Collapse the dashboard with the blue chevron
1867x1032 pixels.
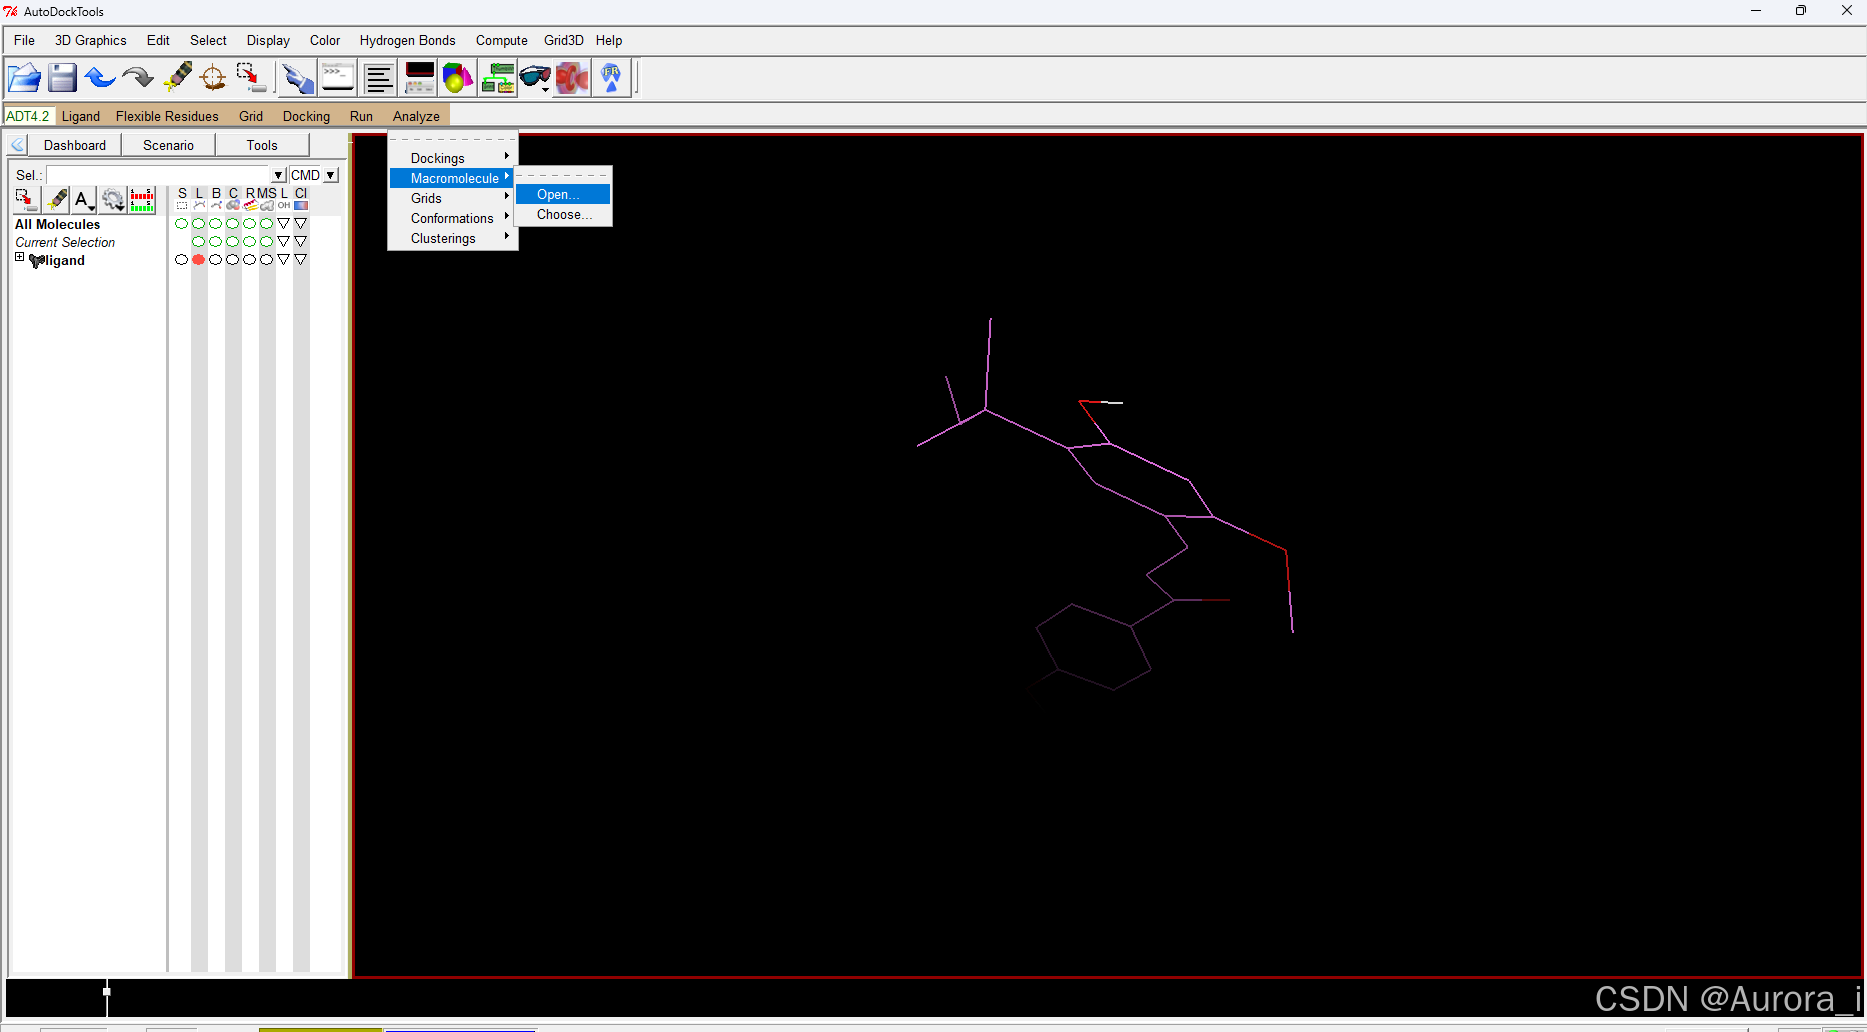(17, 145)
